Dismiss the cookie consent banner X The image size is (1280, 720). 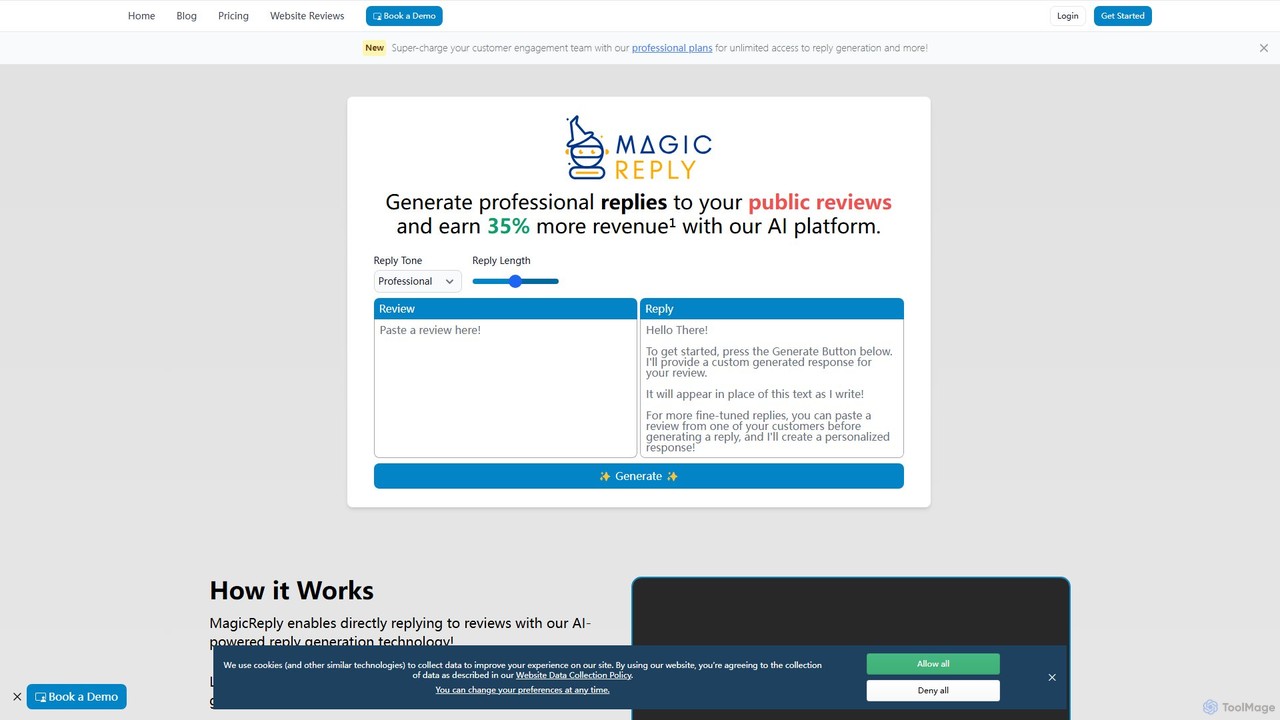click(x=1052, y=678)
